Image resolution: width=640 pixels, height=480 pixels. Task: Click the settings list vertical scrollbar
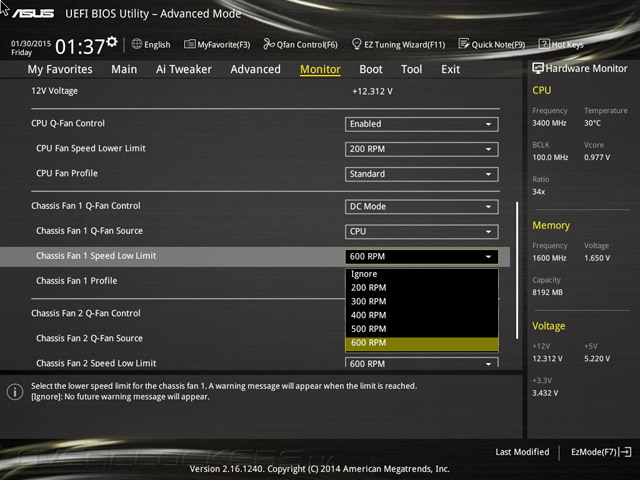[517, 270]
